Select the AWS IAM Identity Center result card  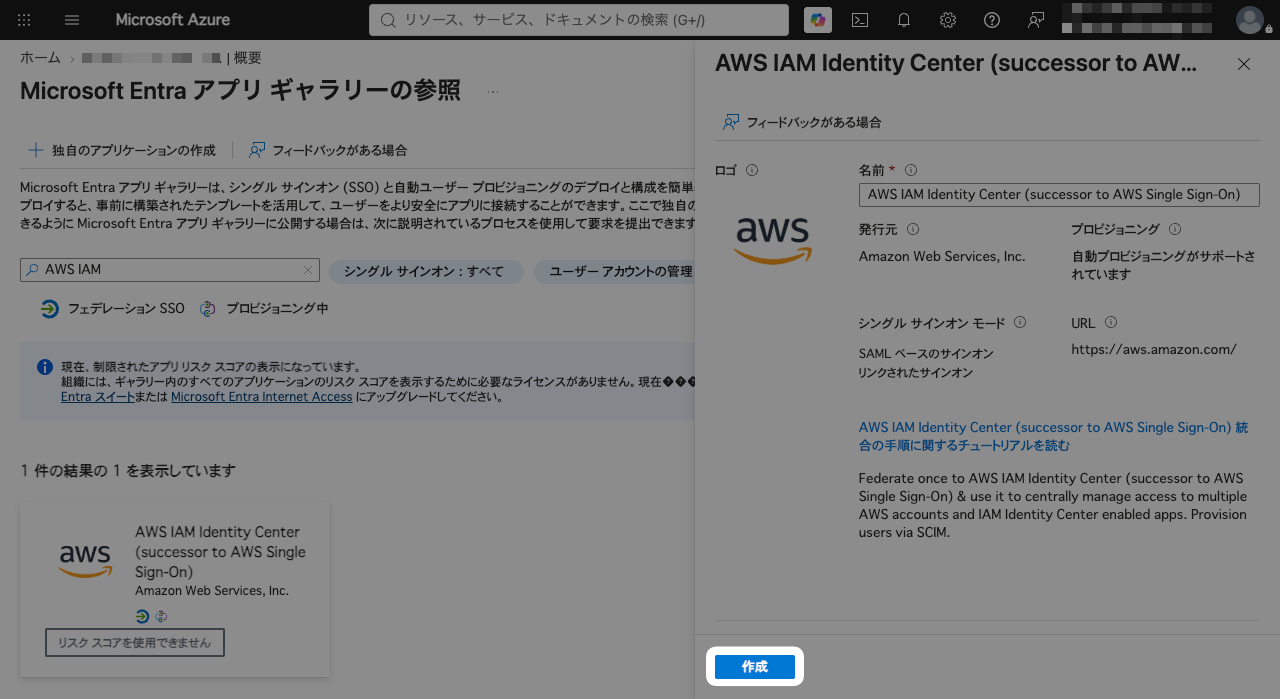[x=175, y=588]
